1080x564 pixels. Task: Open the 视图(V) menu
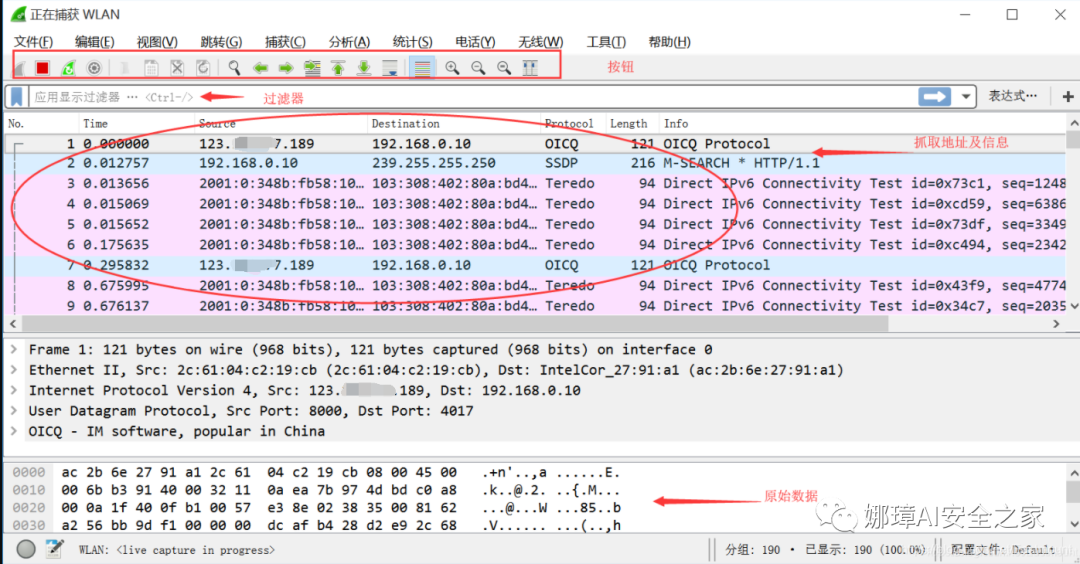pos(157,42)
